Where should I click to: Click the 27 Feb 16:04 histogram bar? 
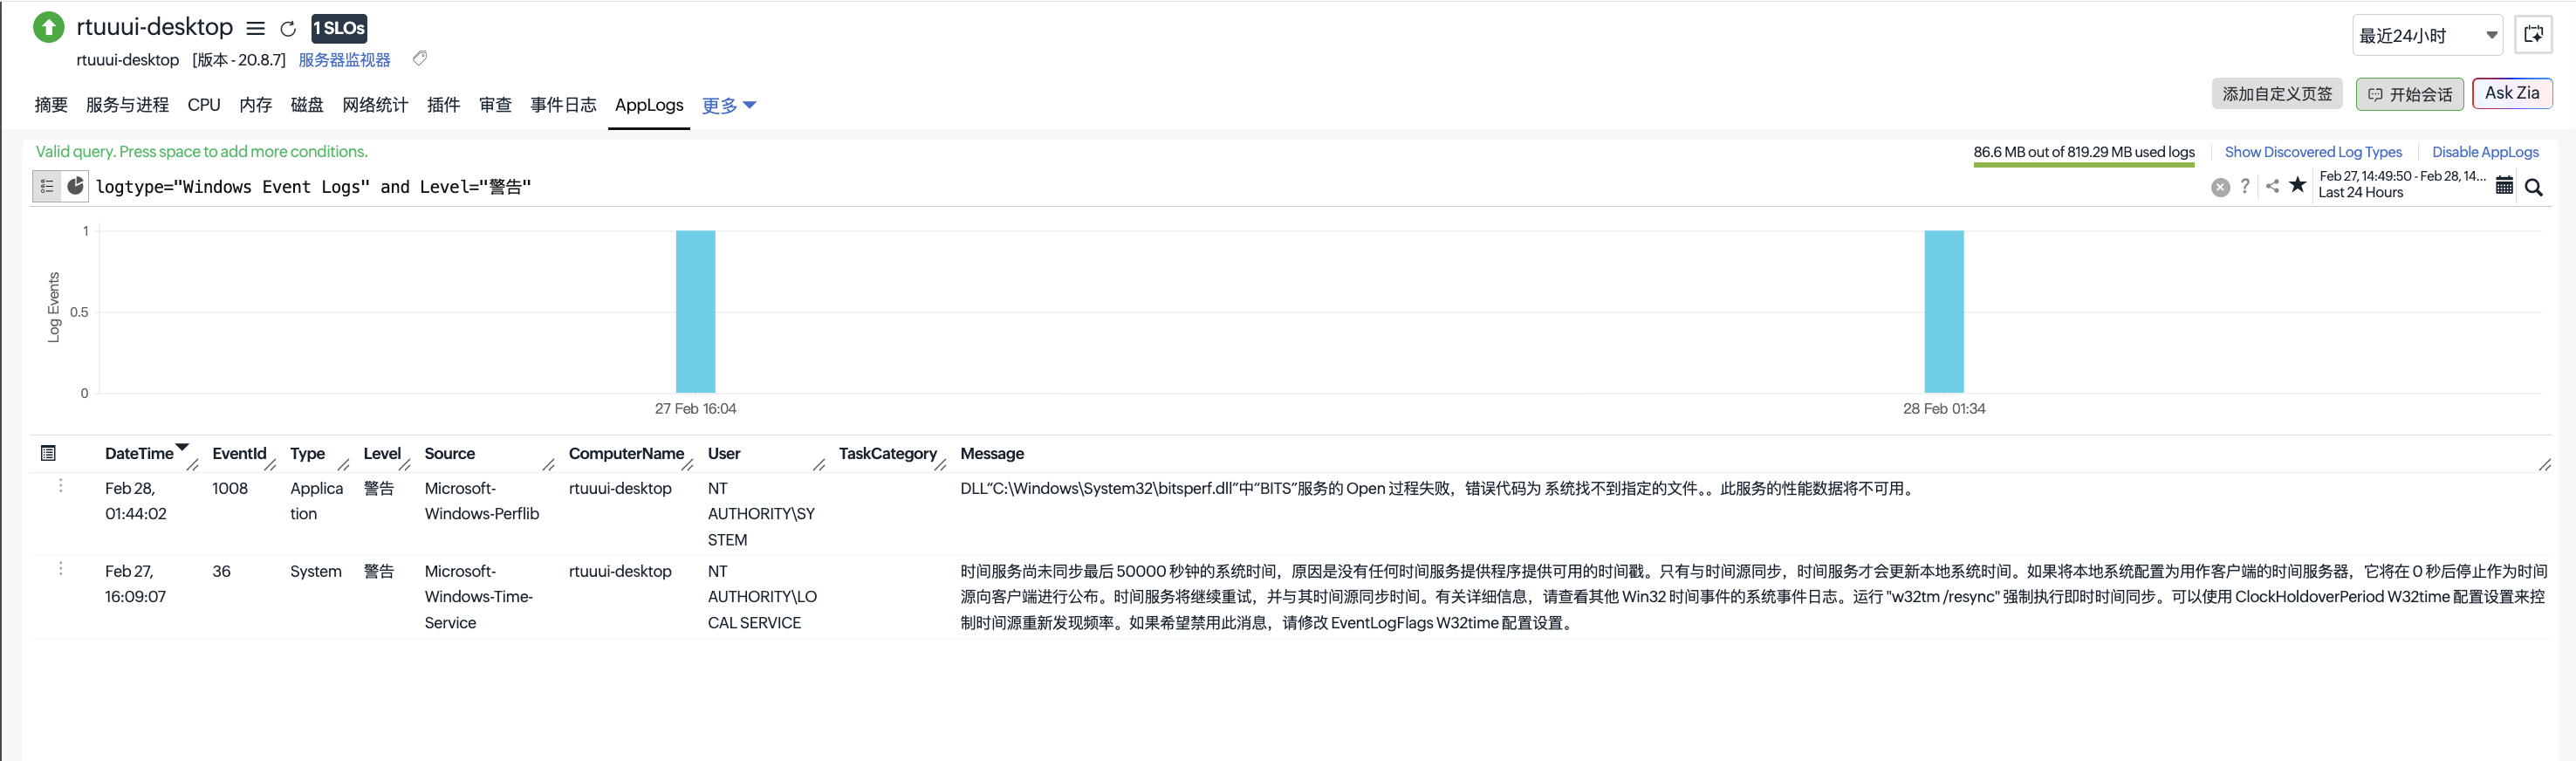pyautogui.click(x=695, y=311)
